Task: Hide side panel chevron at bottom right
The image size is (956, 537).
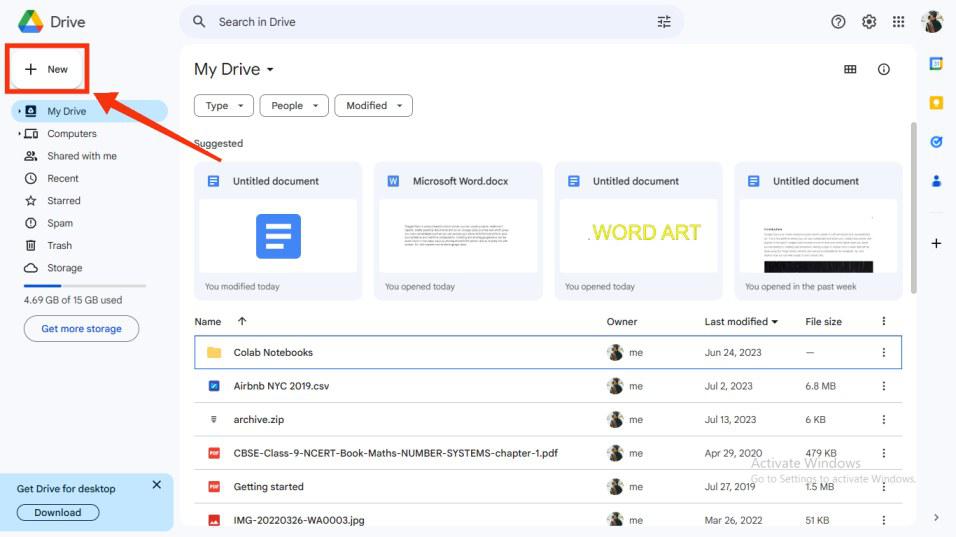Action: click(x=936, y=517)
